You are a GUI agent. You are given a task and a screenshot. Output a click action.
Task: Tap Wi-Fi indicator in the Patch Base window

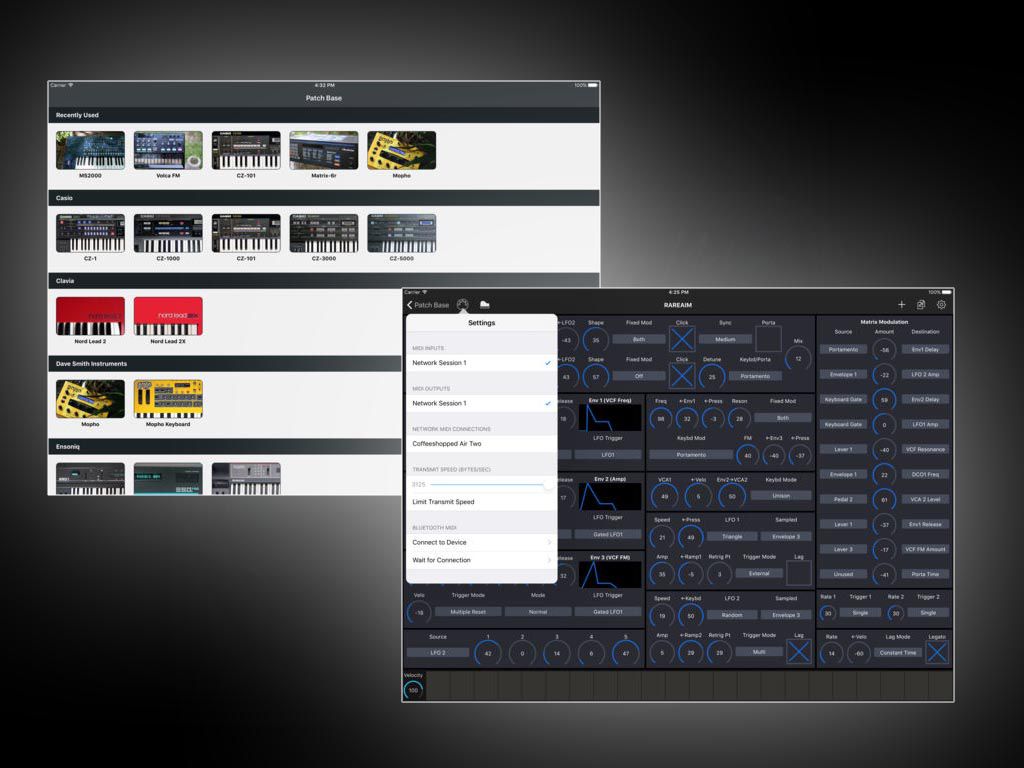(71, 85)
